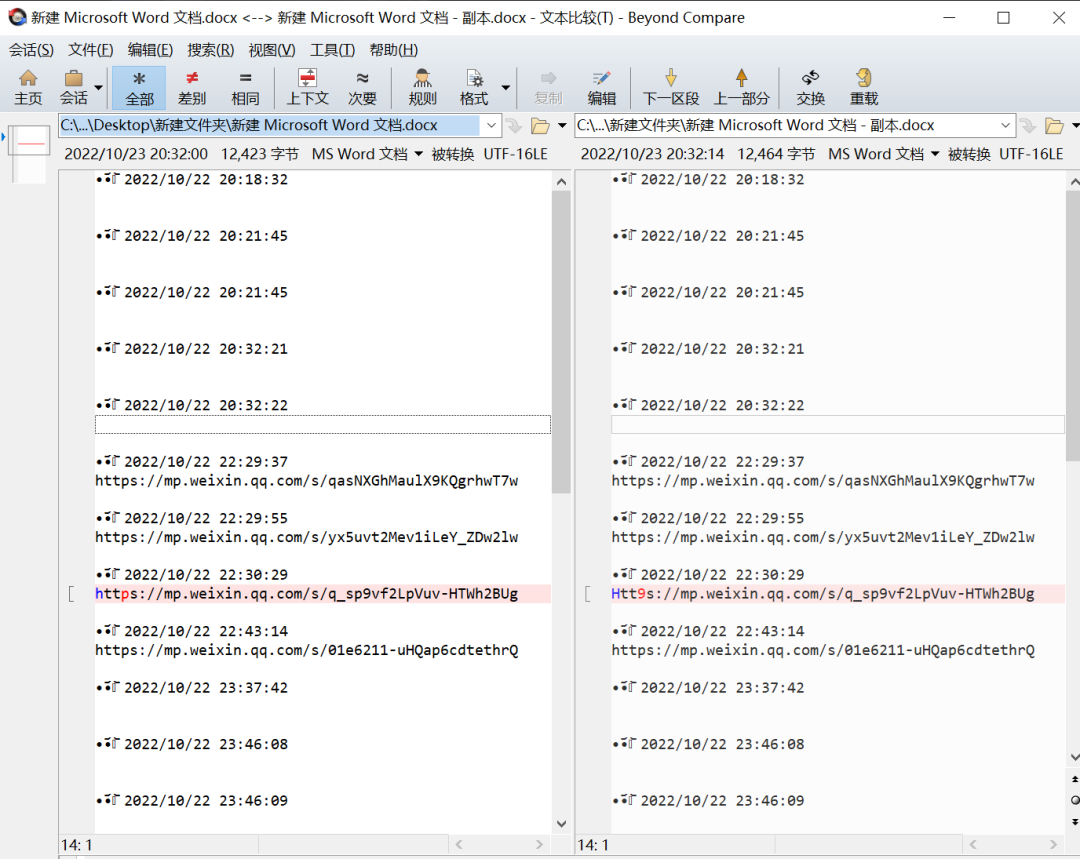Open the 搜索(R) menu
Screen dimensions: 1080x859
tap(211, 50)
